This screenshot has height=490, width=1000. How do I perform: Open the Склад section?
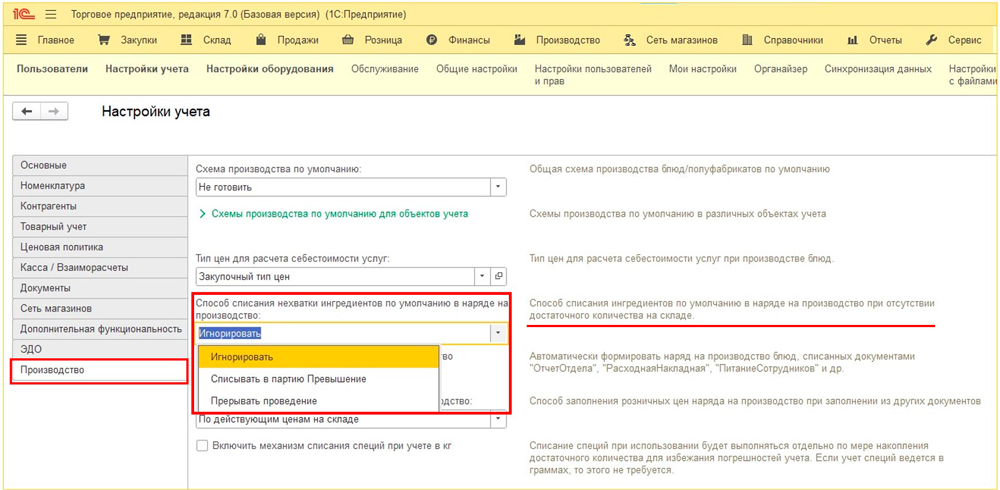205,40
